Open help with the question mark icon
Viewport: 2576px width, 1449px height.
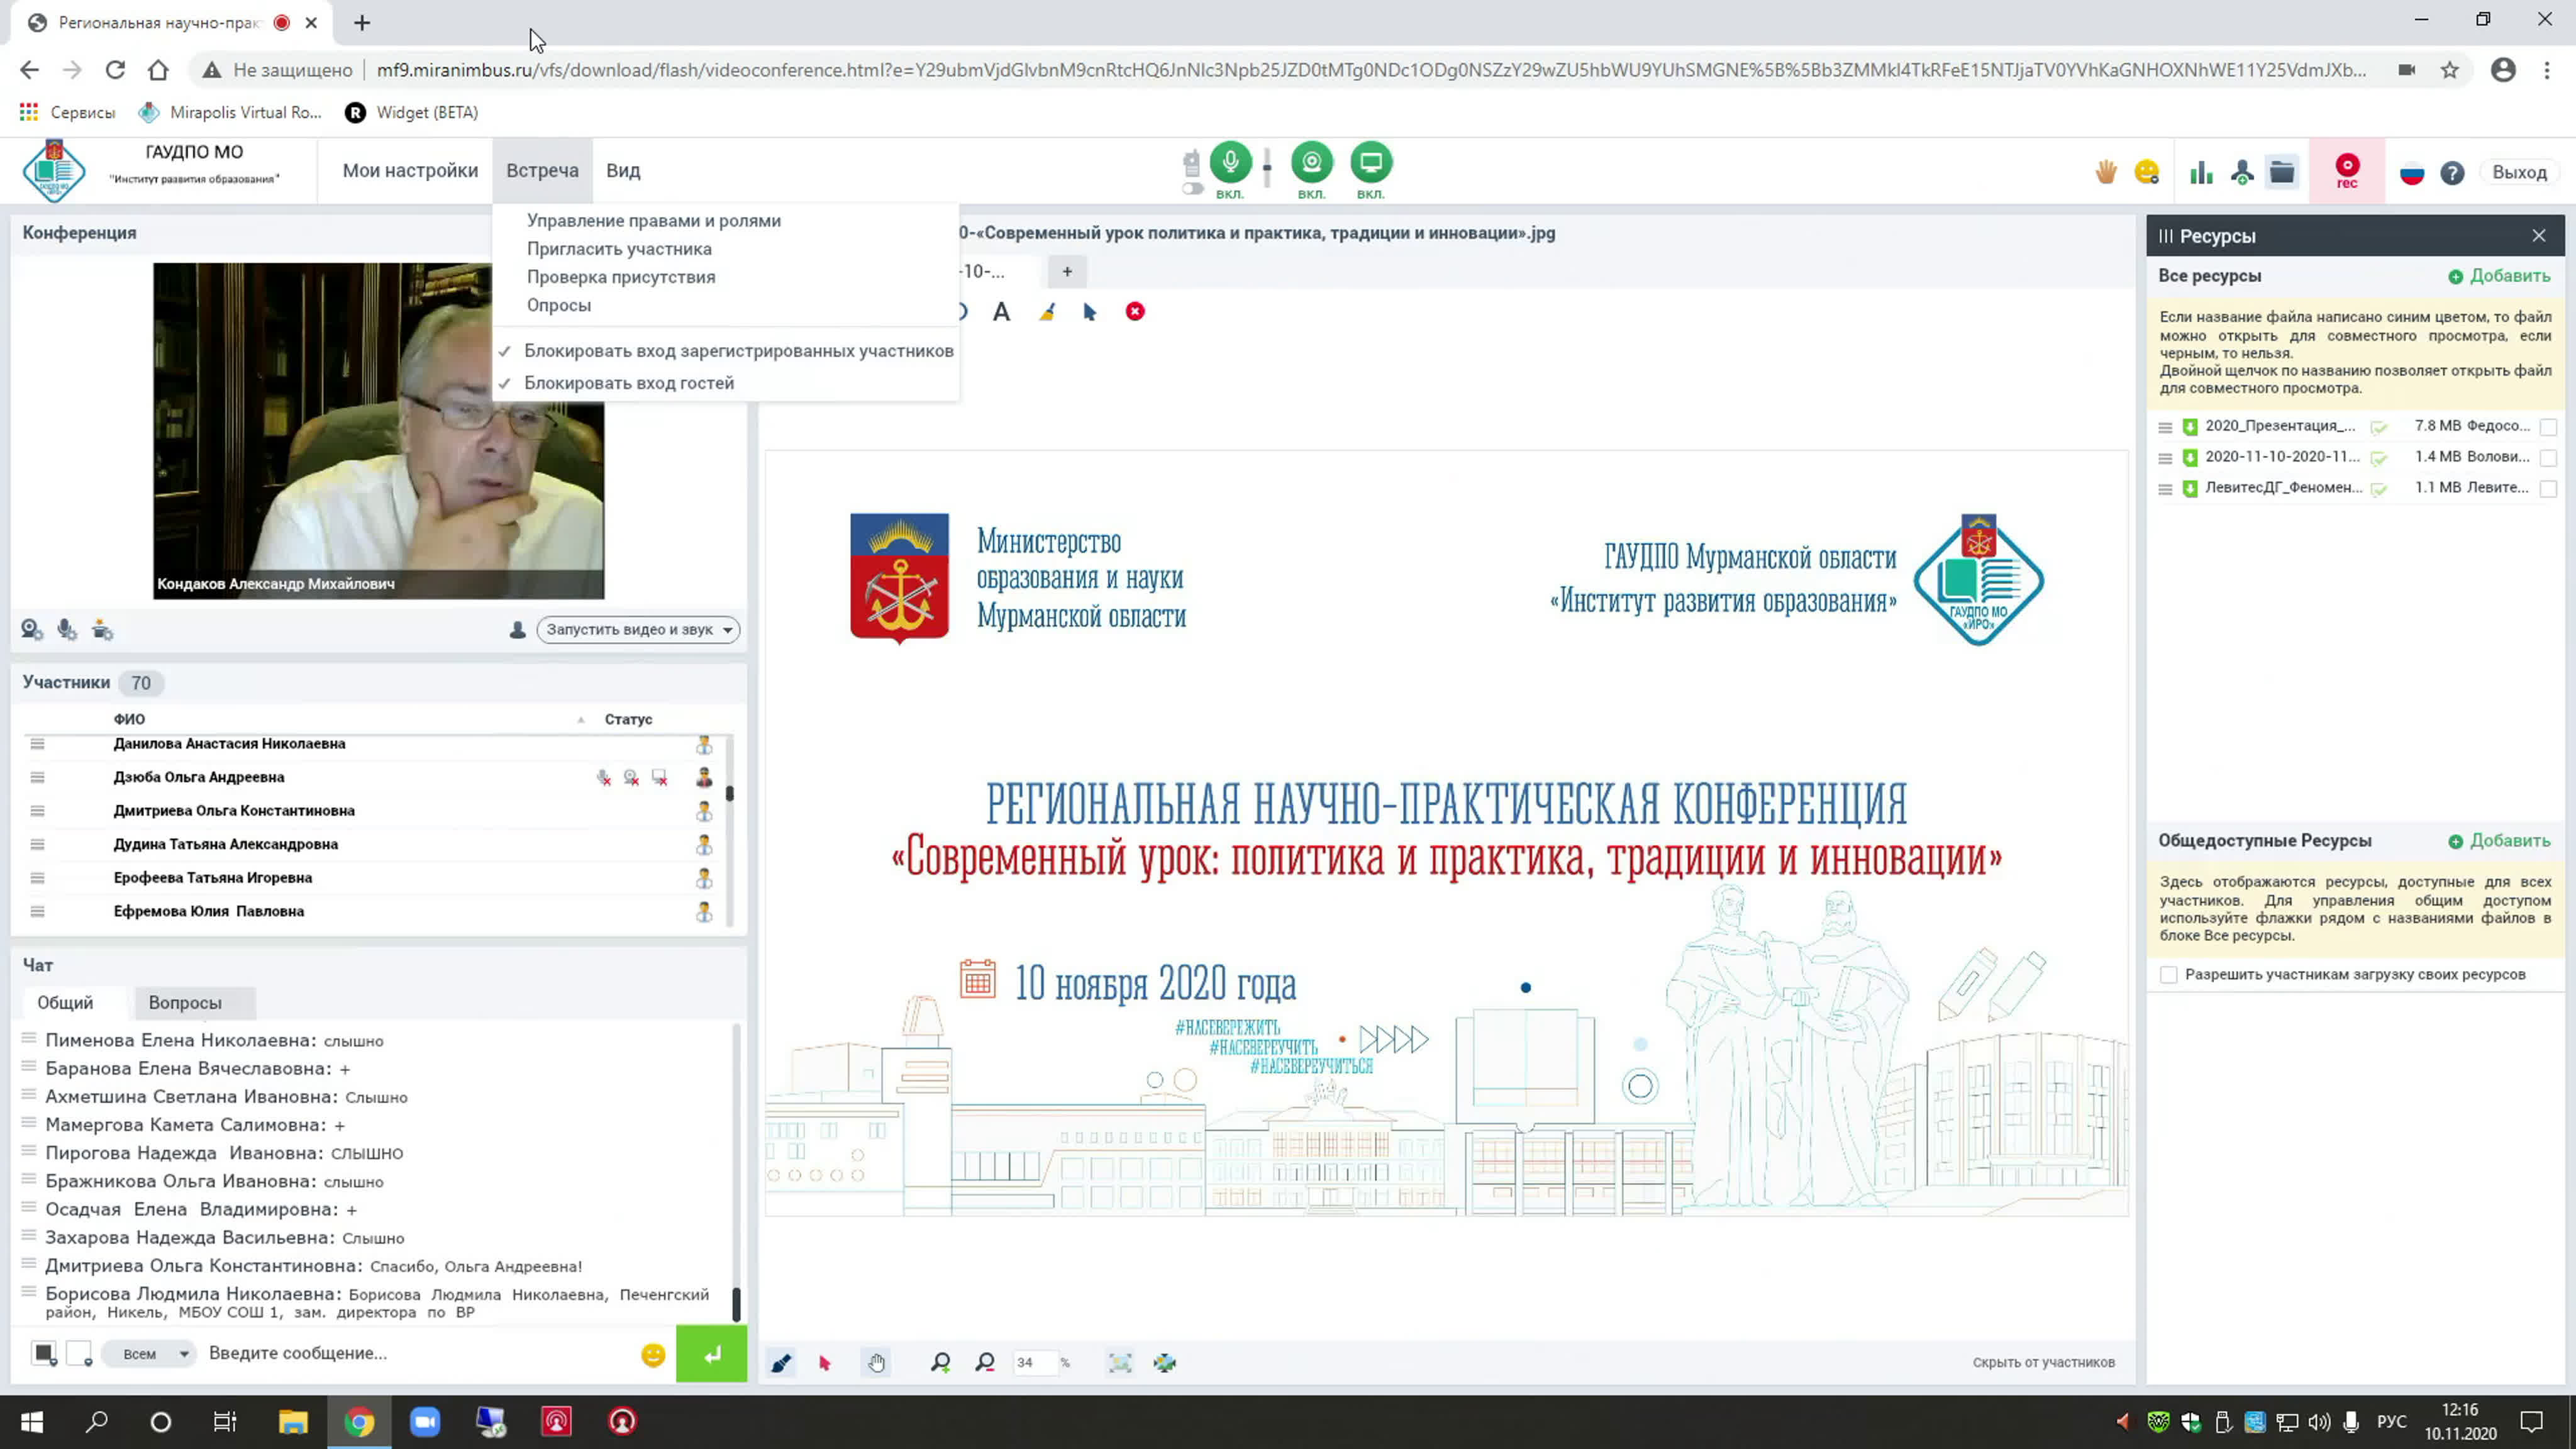(x=2452, y=173)
